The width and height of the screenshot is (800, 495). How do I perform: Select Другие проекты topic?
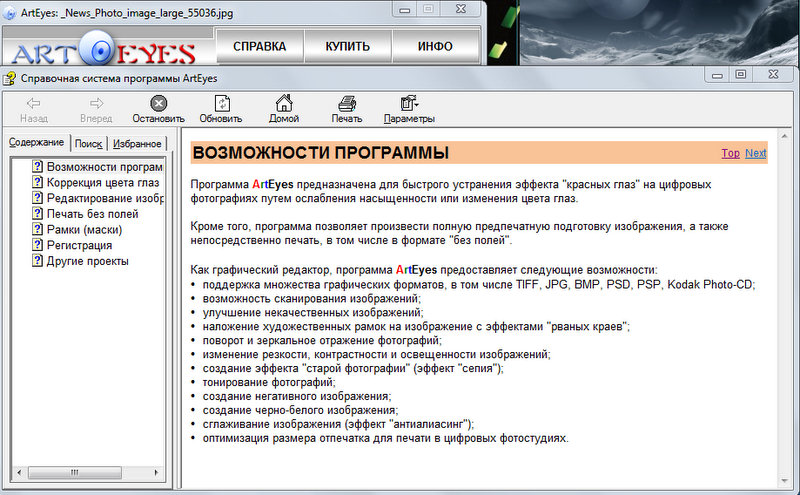(x=88, y=261)
